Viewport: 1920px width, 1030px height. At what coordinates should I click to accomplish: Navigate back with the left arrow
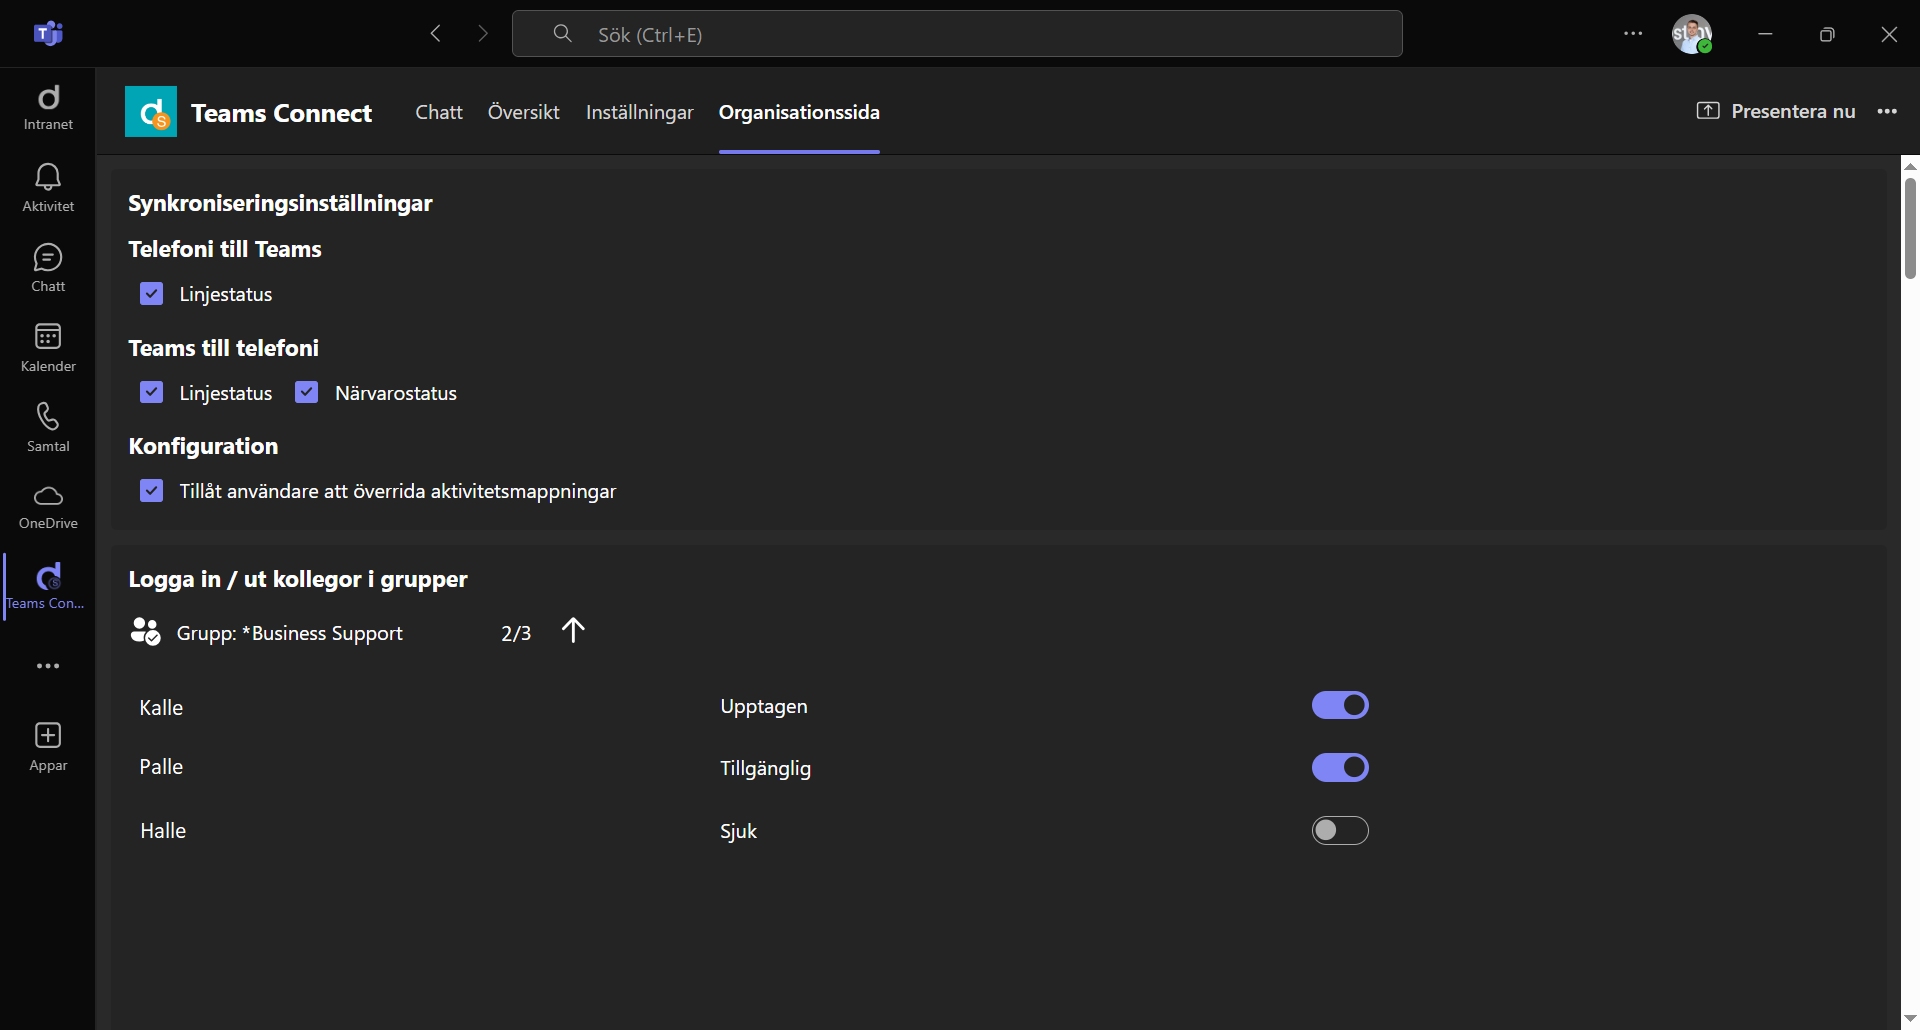[435, 33]
